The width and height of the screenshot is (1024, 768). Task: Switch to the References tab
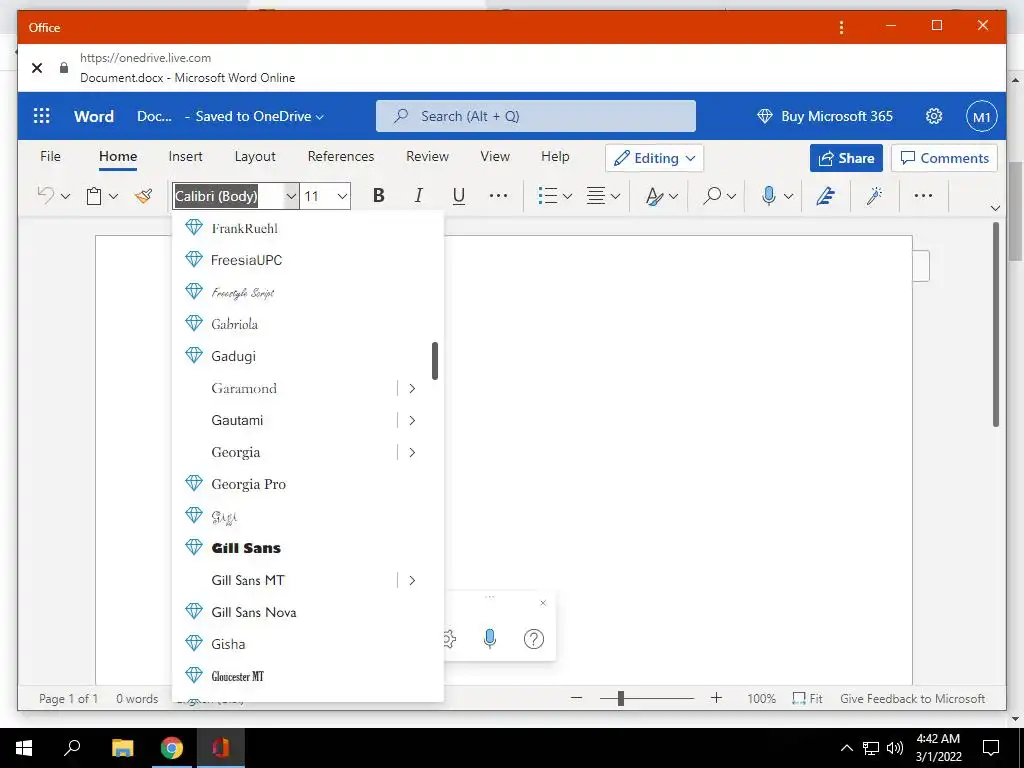(341, 156)
